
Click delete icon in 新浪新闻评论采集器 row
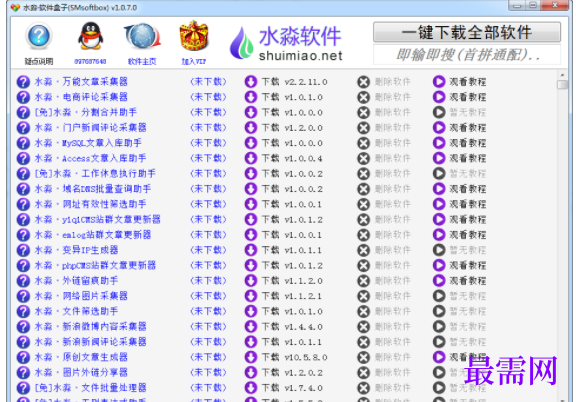pyautogui.click(x=363, y=342)
